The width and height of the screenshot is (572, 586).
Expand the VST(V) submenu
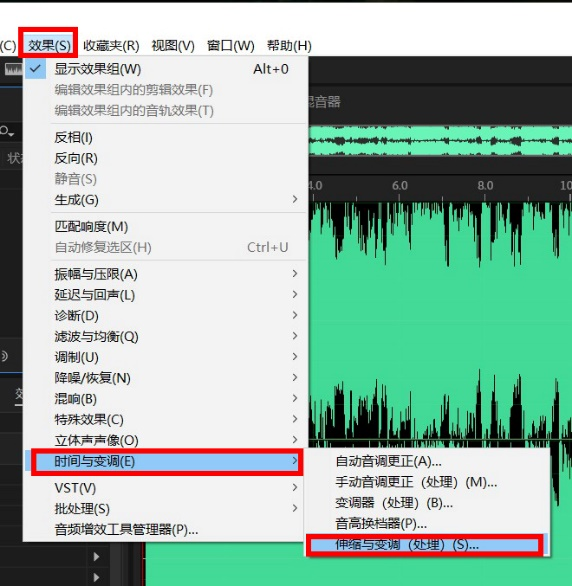pos(165,488)
